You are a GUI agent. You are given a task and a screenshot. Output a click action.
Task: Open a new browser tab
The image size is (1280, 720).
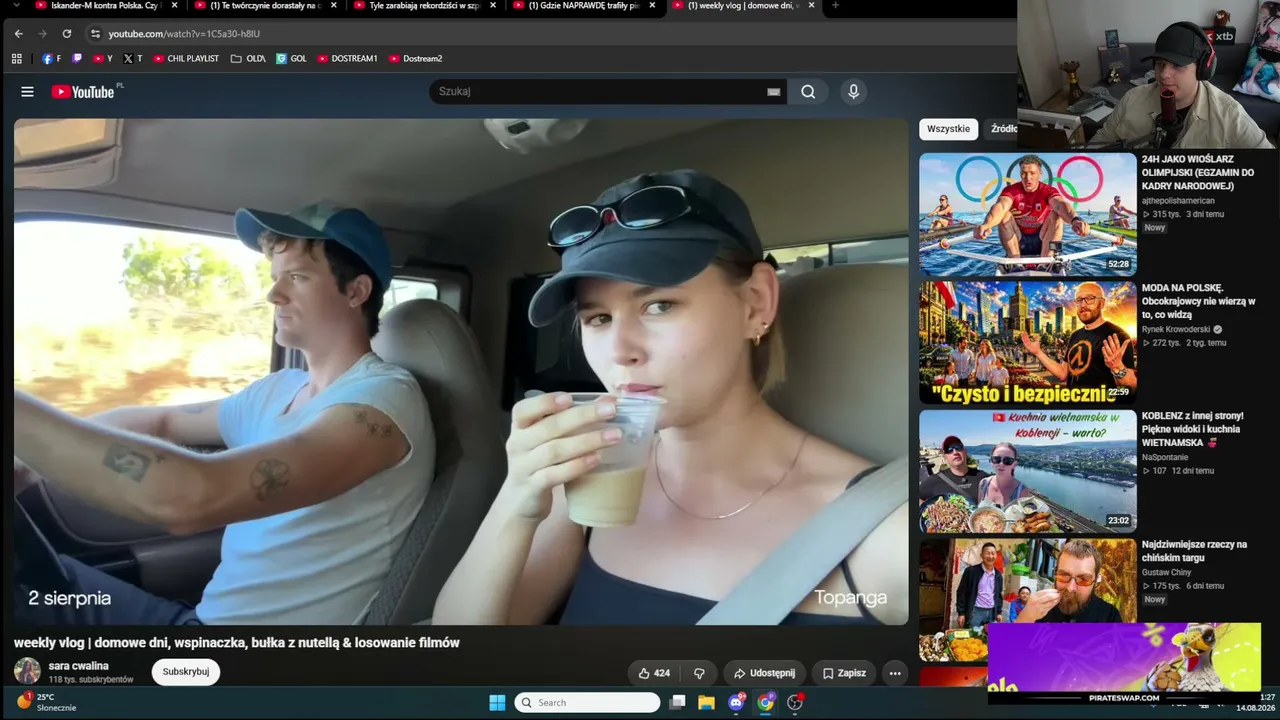tap(836, 6)
